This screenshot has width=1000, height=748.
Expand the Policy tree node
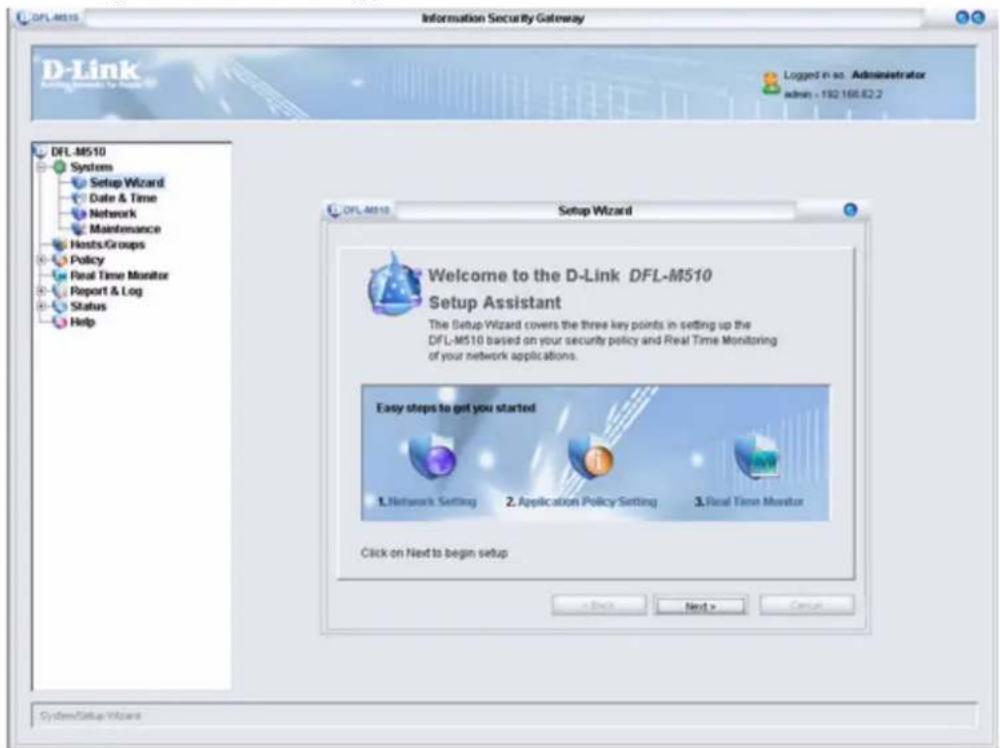tap(41, 260)
